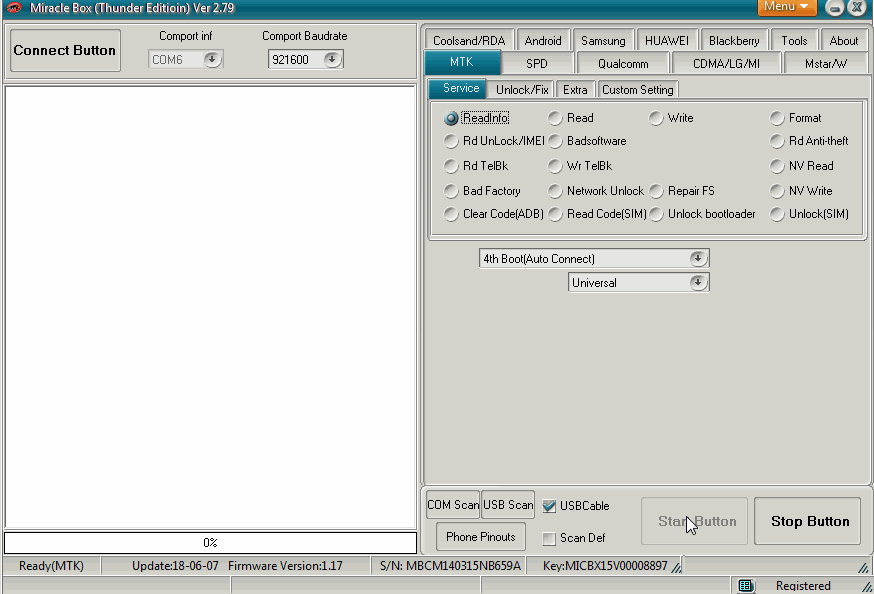Viewport: 874px width, 594px height.
Task: Select the Wr TelBk radio option
Action: coord(555,166)
